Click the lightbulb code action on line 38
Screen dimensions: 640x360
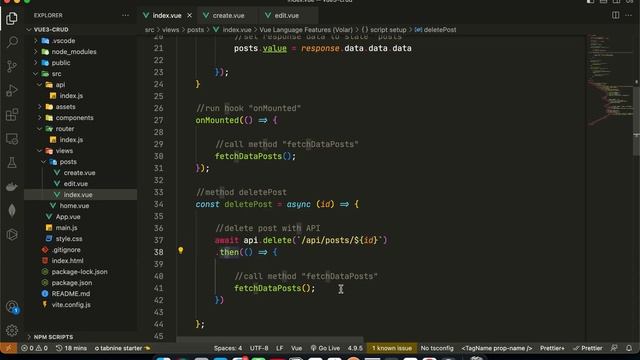180,251
